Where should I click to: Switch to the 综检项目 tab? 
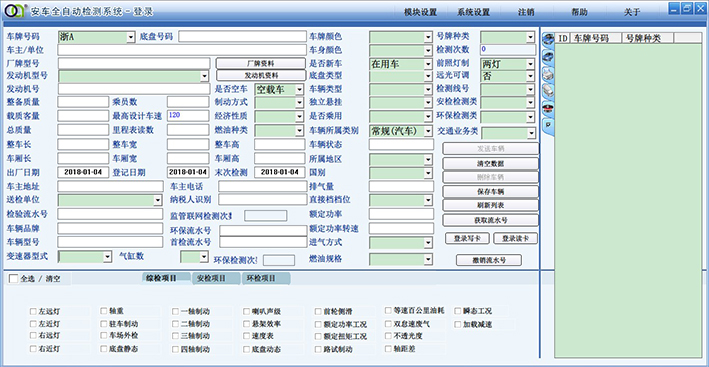tap(166, 278)
